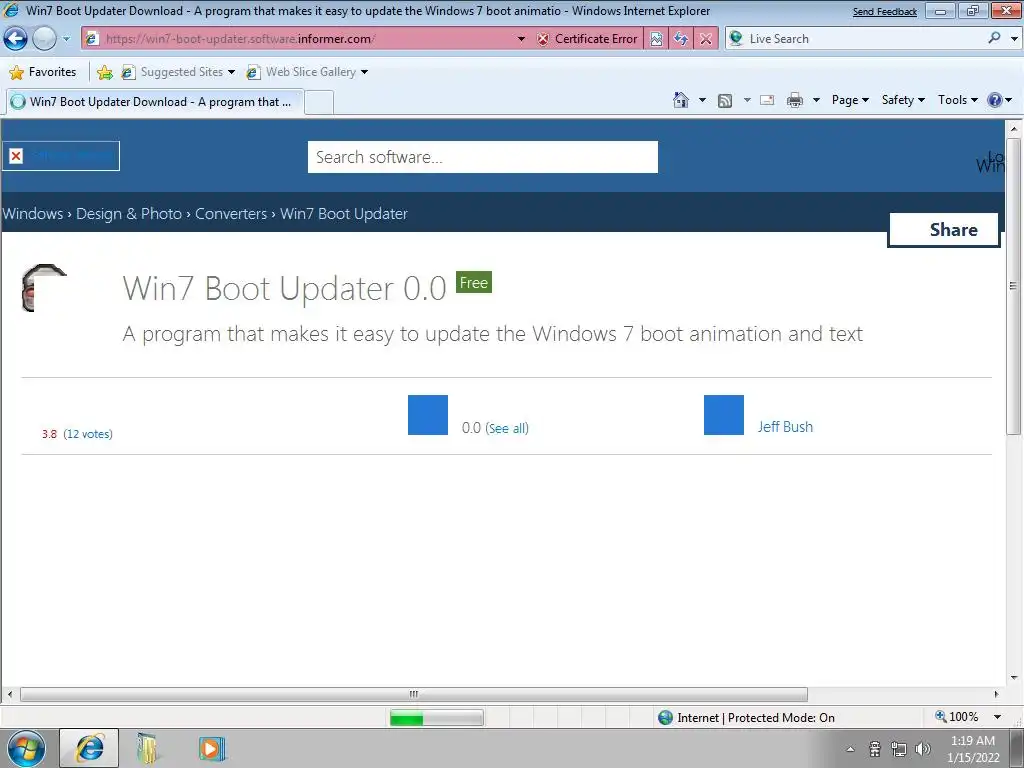
Task: Open the Jeff Bush developer link
Action: coord(785,426)
